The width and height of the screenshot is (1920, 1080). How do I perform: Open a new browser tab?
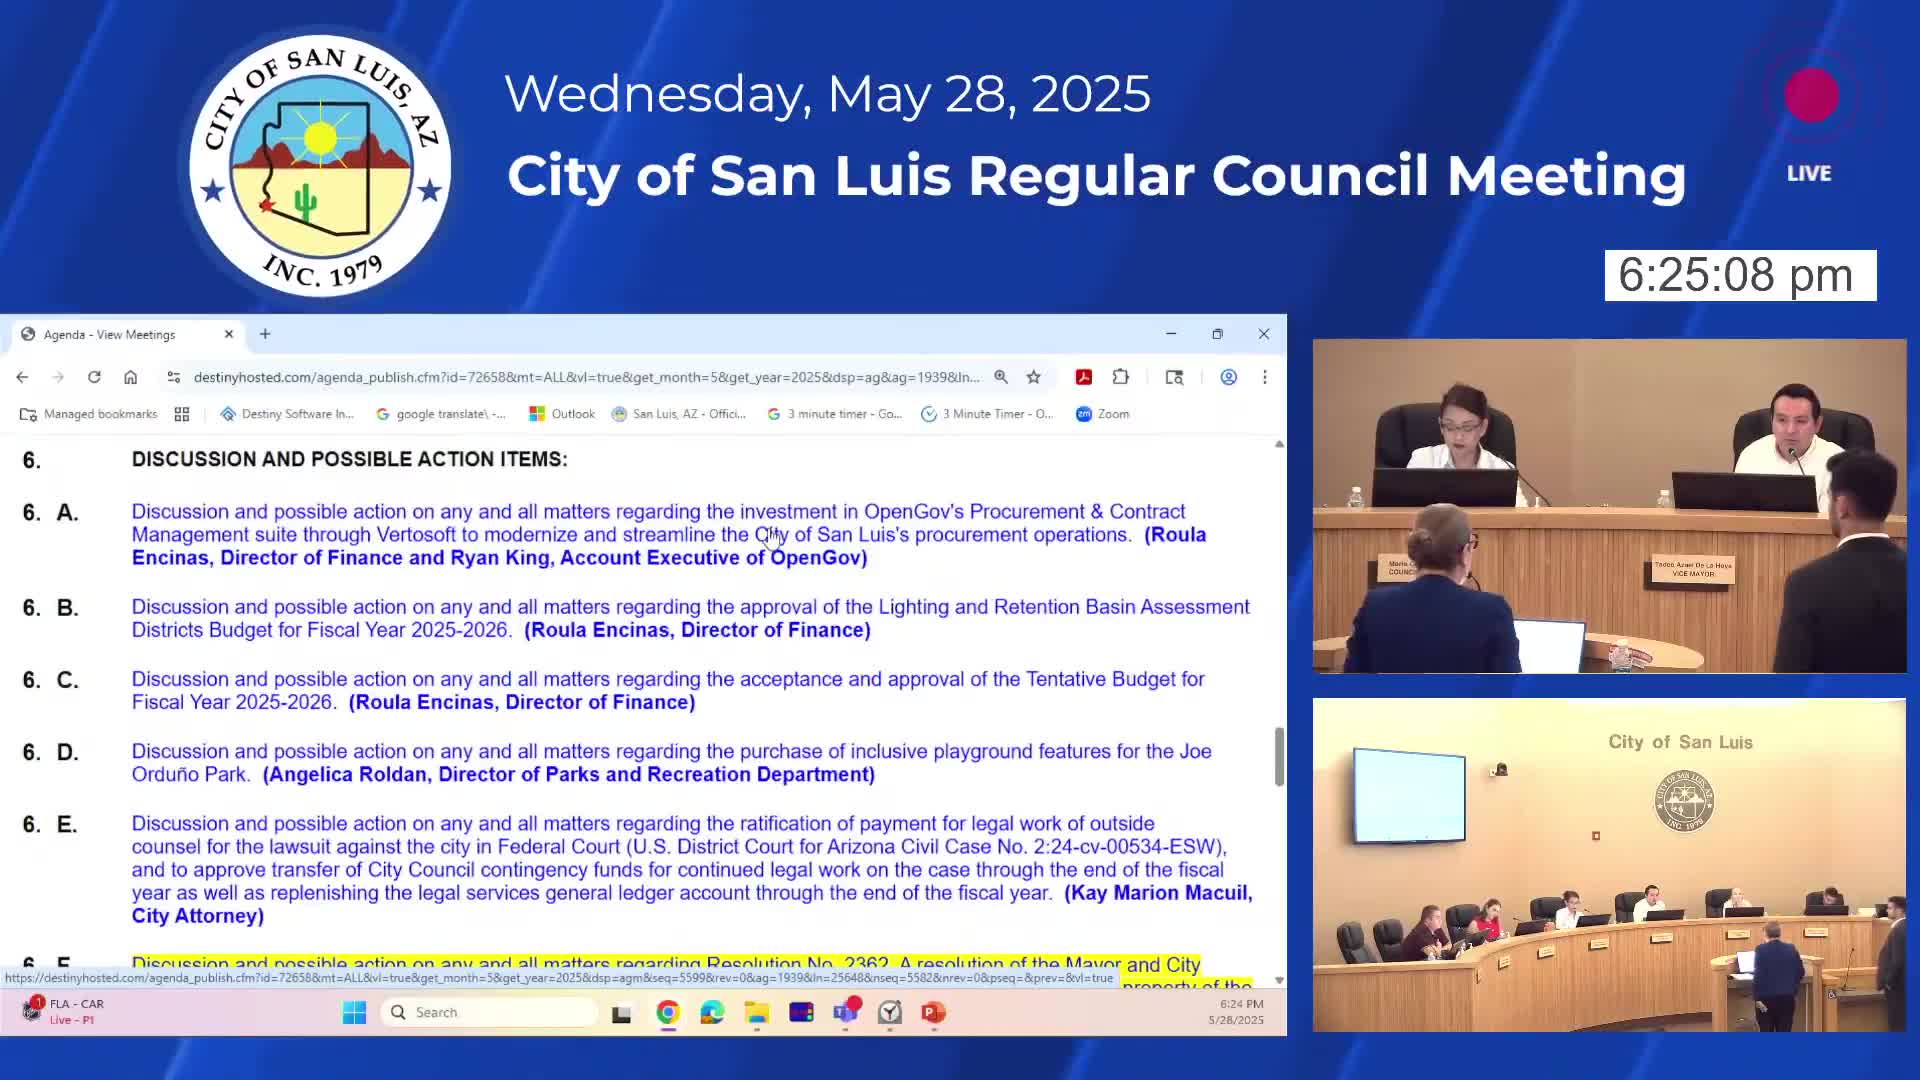264,334
